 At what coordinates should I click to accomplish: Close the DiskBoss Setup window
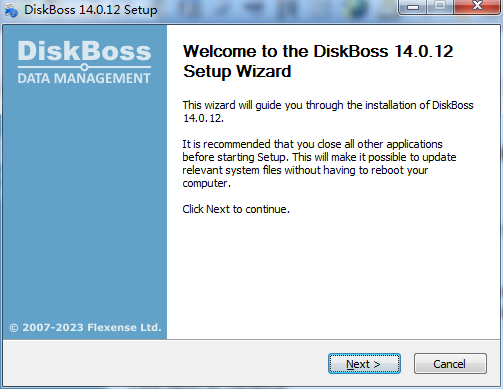click(x=477, y=6)
